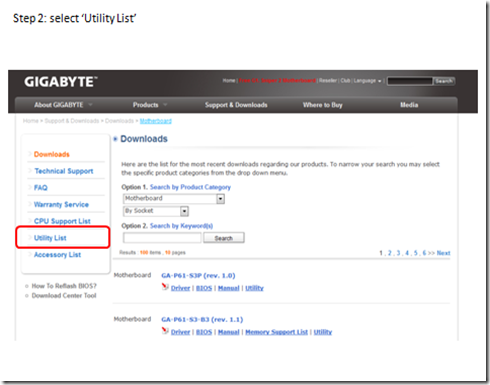Click the keyword Search button
The image size is (490, 385).
coord(224,238)
